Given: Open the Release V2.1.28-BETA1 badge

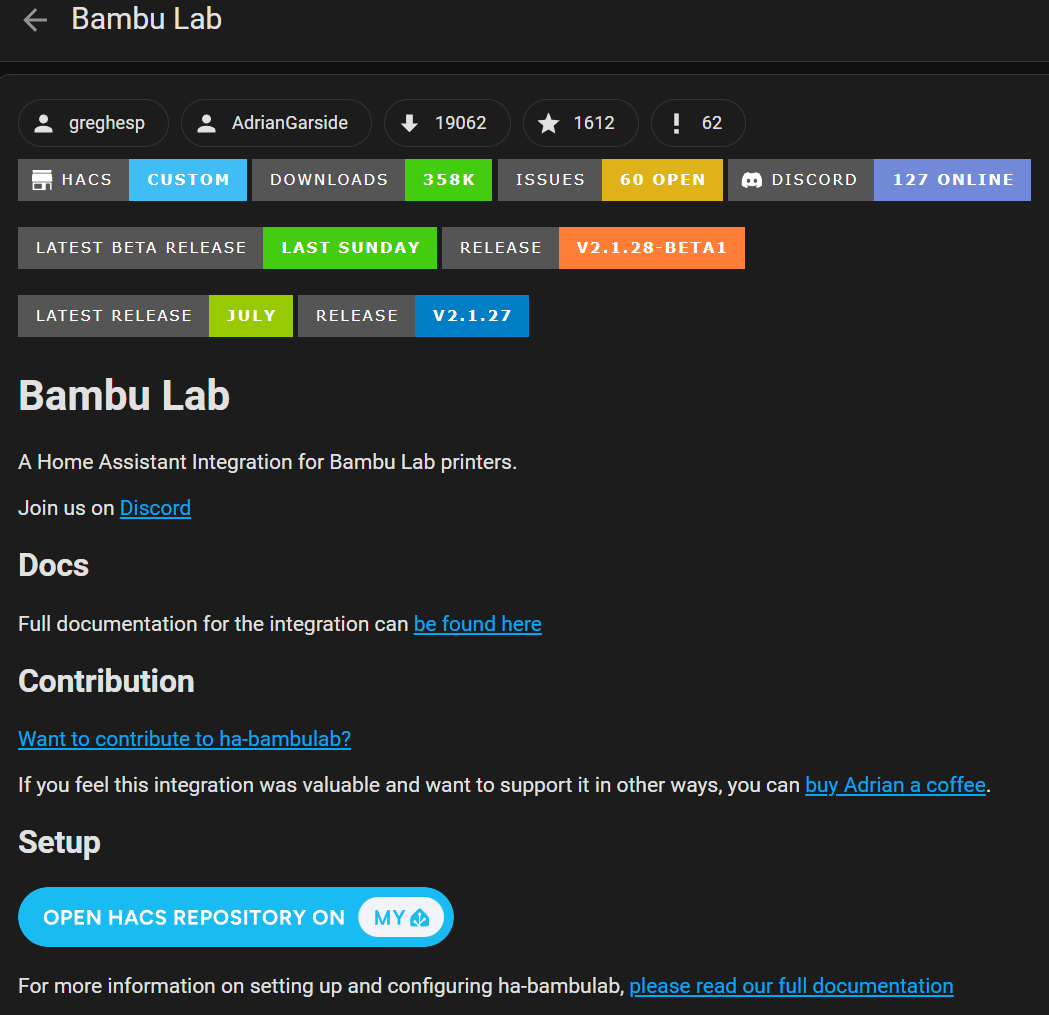Looking at the screenshot, I should (593, 248).
